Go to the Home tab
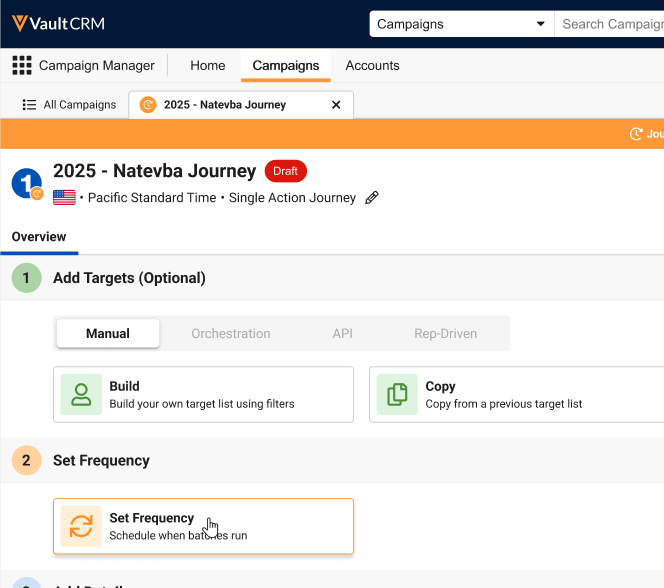The width and height of the screenshot is (664, 588). (x=208, y=66)
